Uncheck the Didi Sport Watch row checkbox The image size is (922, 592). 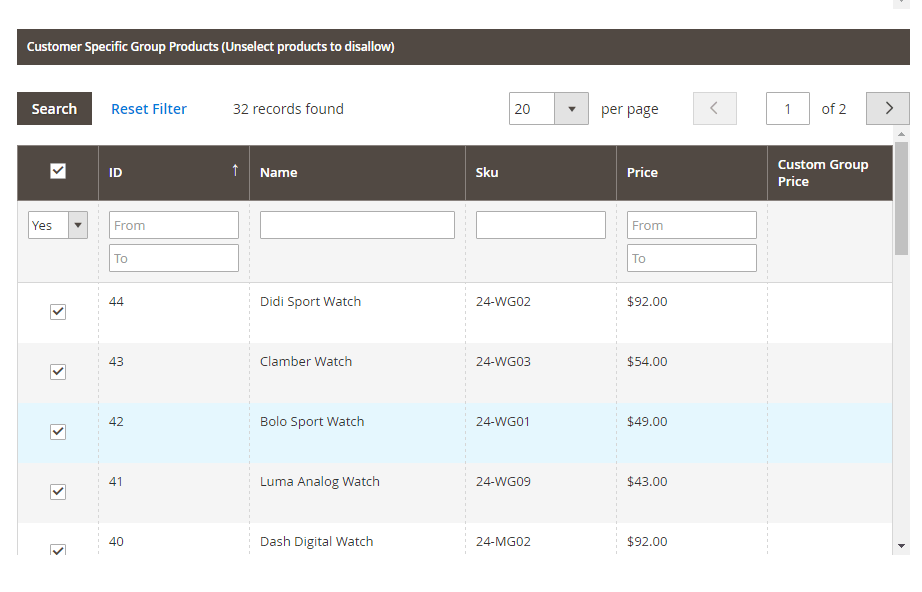tap(58, 312)
